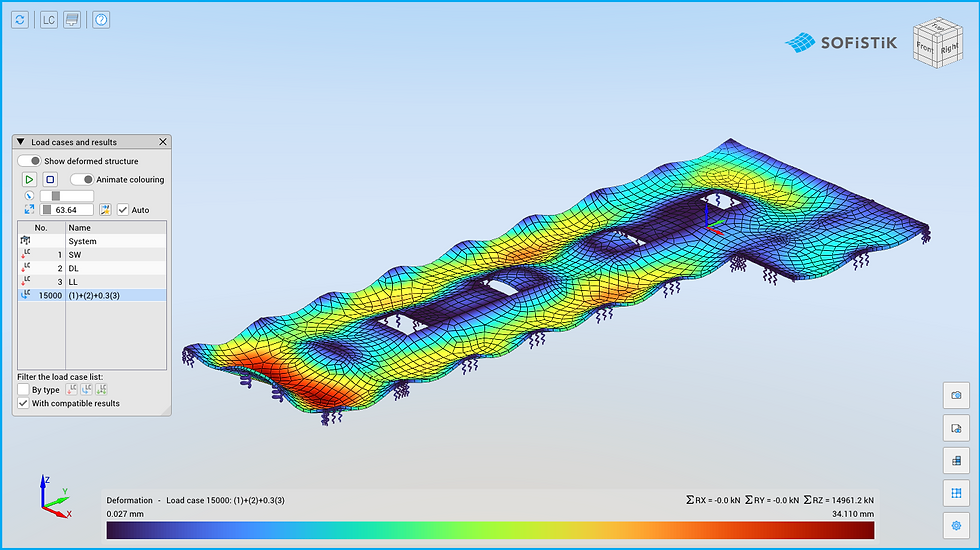
Task: Enable the By type filter checkbox
Action: (x=23, y=389)
